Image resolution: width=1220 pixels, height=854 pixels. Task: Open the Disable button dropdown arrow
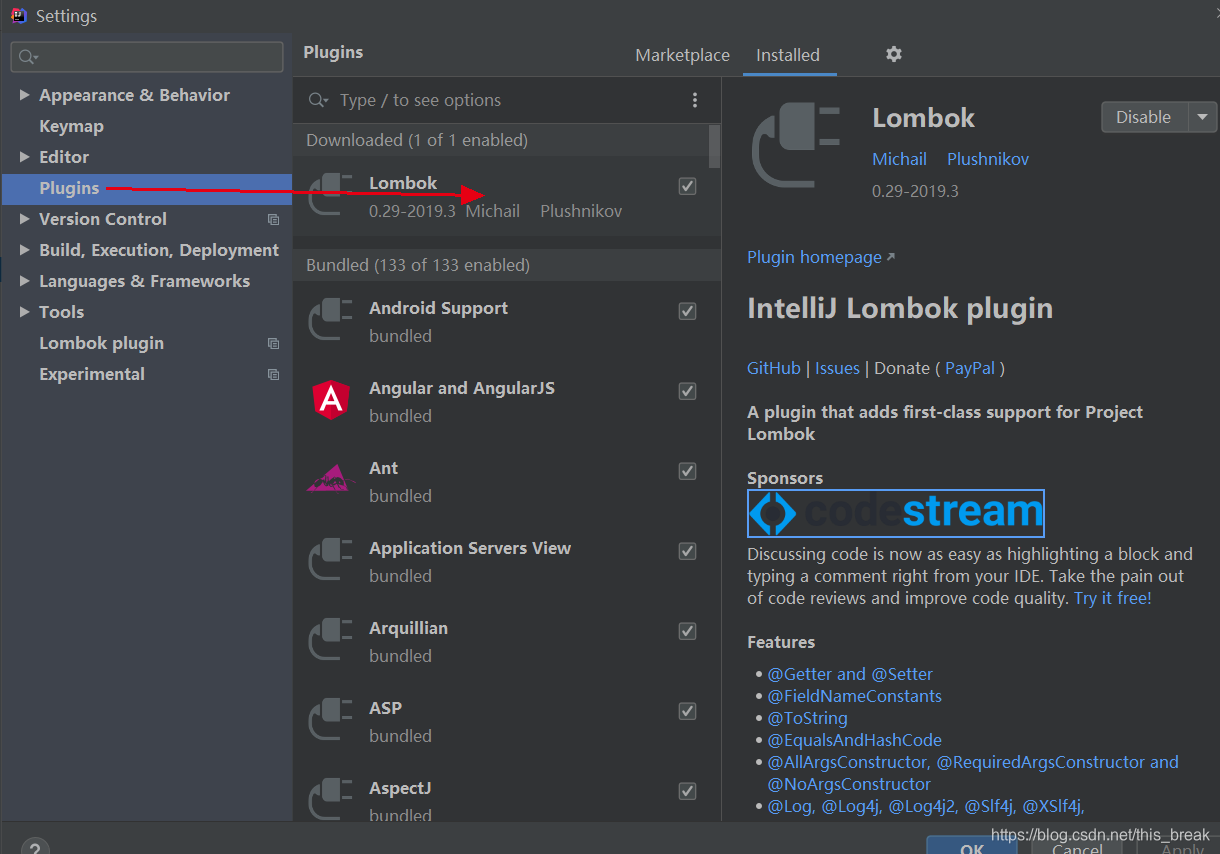click(x=1202, y=117)
